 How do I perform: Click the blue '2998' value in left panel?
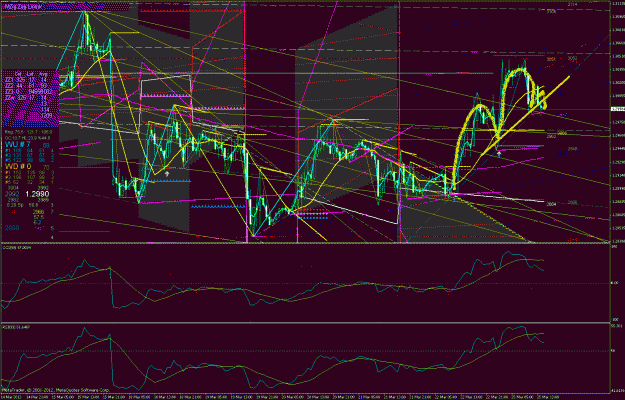click(x=10, y=228)
